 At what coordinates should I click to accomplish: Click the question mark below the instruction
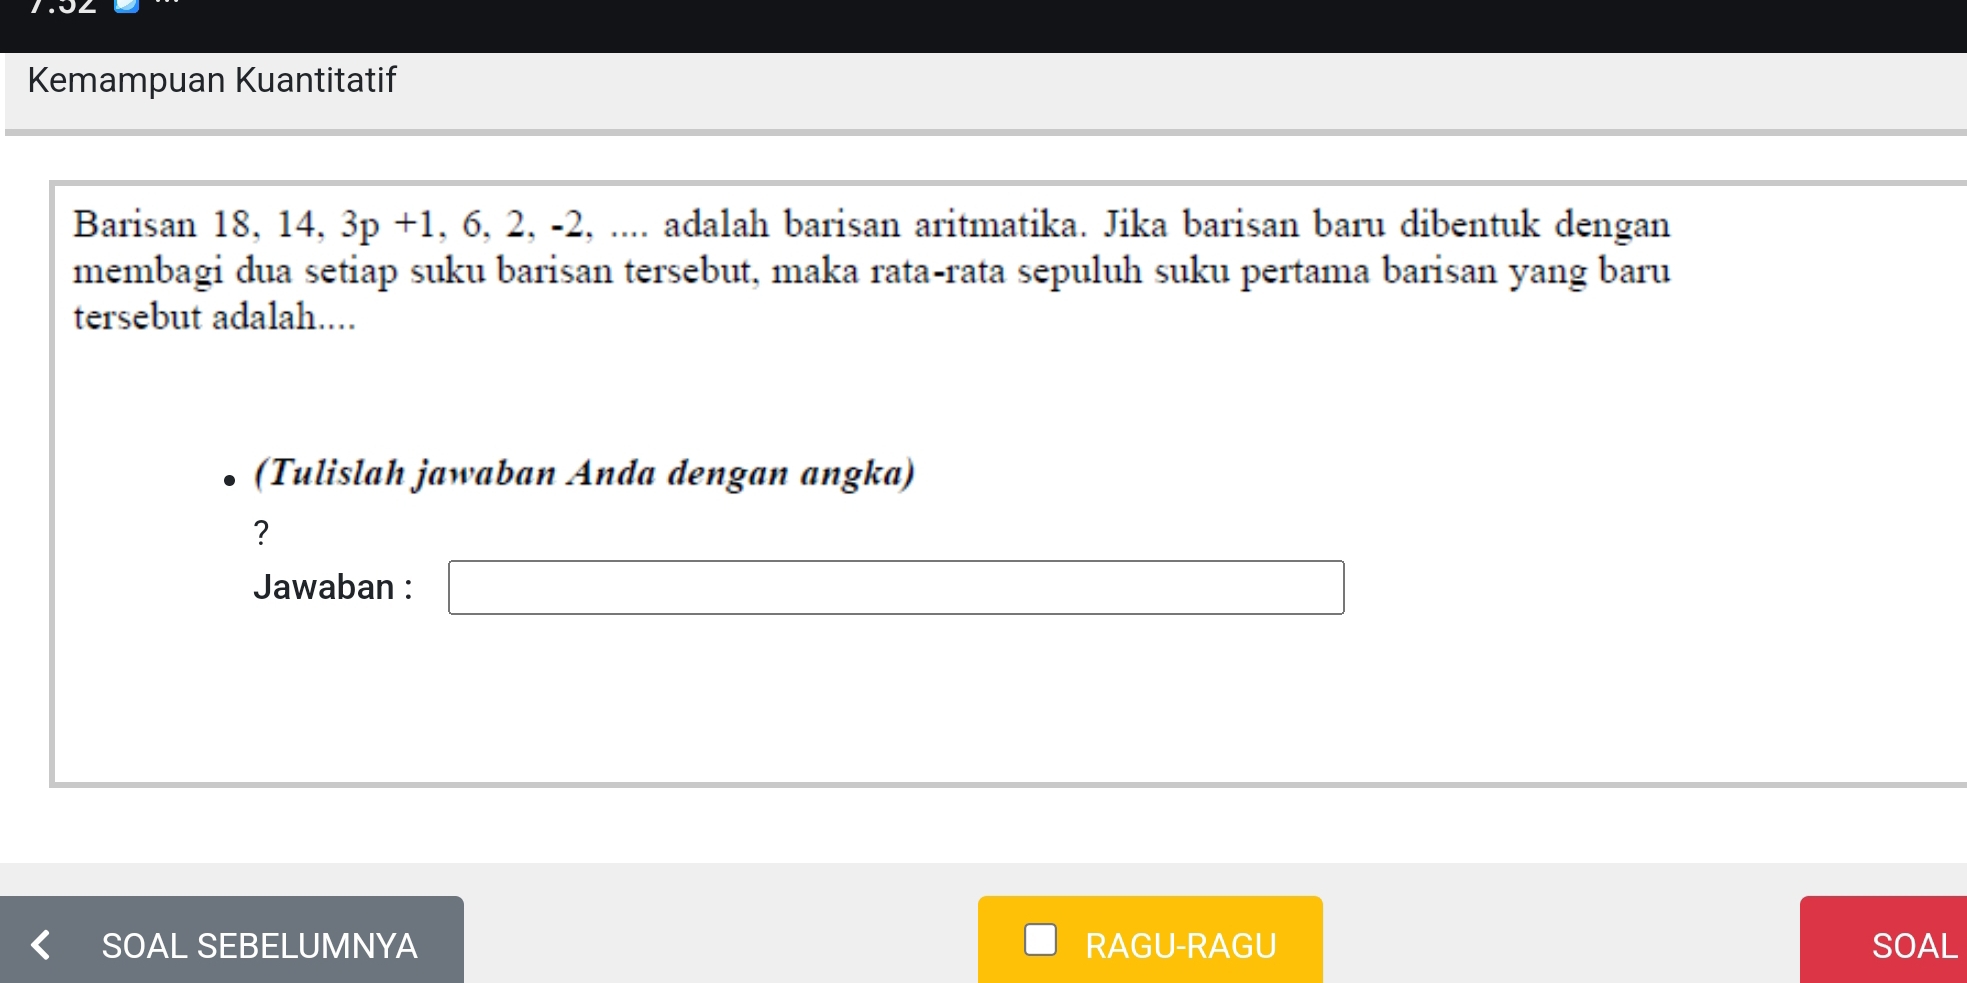[x=261, y=533]
